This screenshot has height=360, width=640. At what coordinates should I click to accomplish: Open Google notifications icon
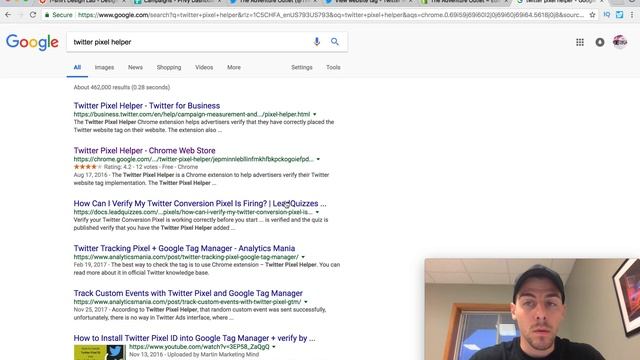(600, 42)
